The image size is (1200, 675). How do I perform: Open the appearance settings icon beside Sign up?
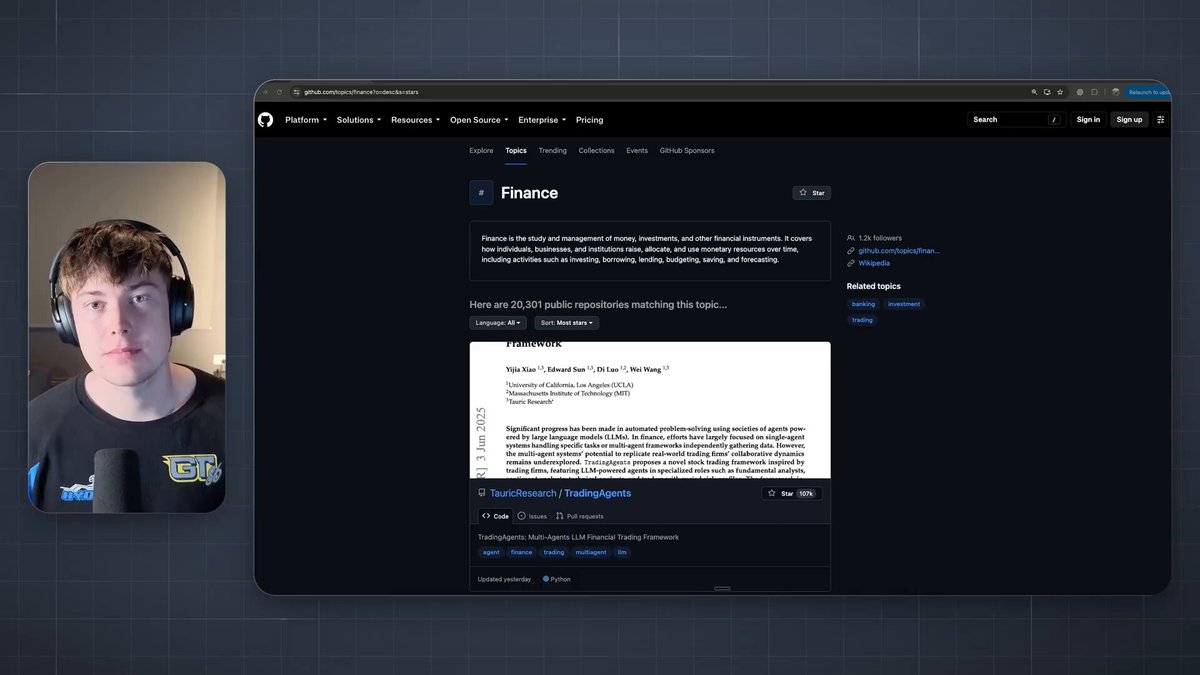[1160, 120]
